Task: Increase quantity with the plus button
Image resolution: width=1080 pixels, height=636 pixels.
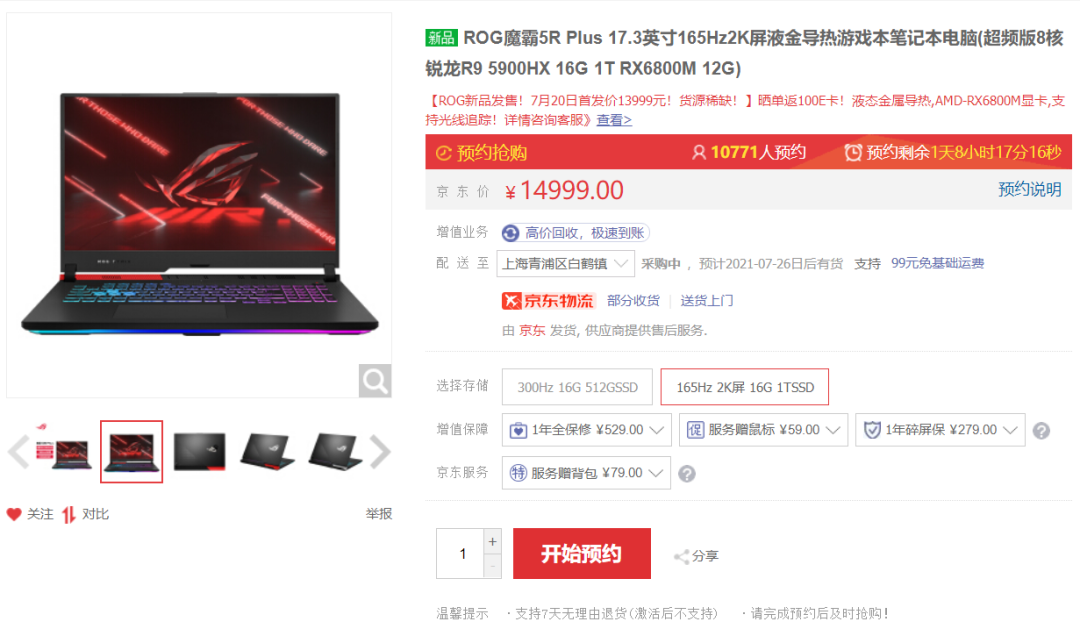Action: point(492,542)
